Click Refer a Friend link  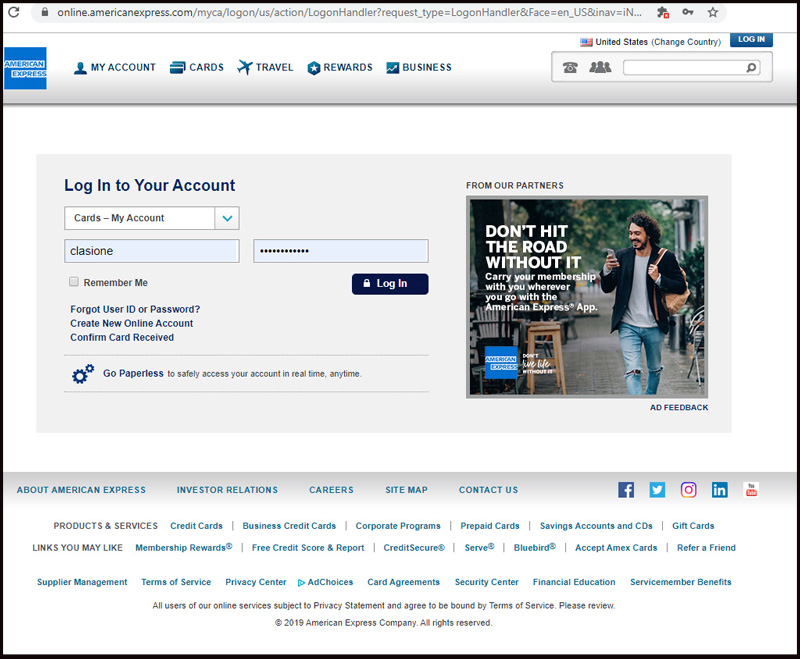tap(706, 547)
